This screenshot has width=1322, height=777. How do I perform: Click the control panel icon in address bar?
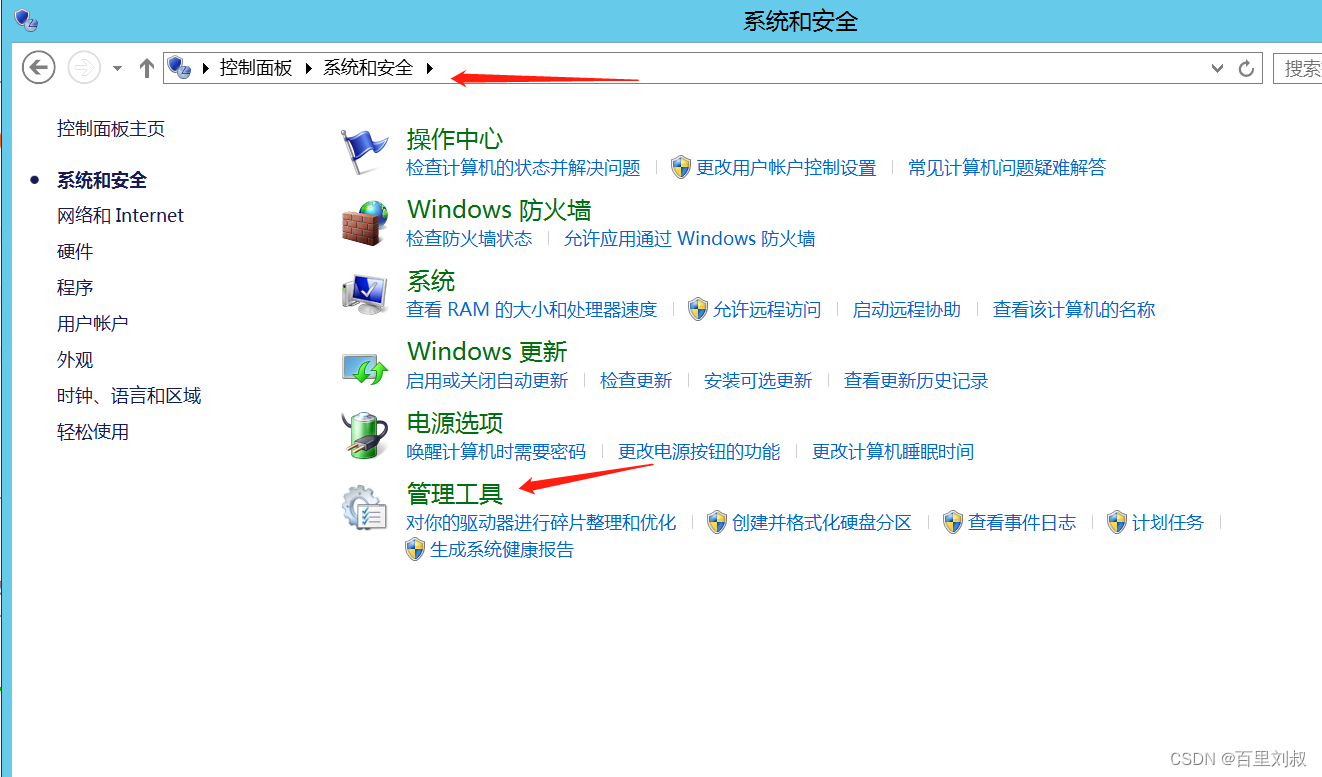click(x=179, y=68)
